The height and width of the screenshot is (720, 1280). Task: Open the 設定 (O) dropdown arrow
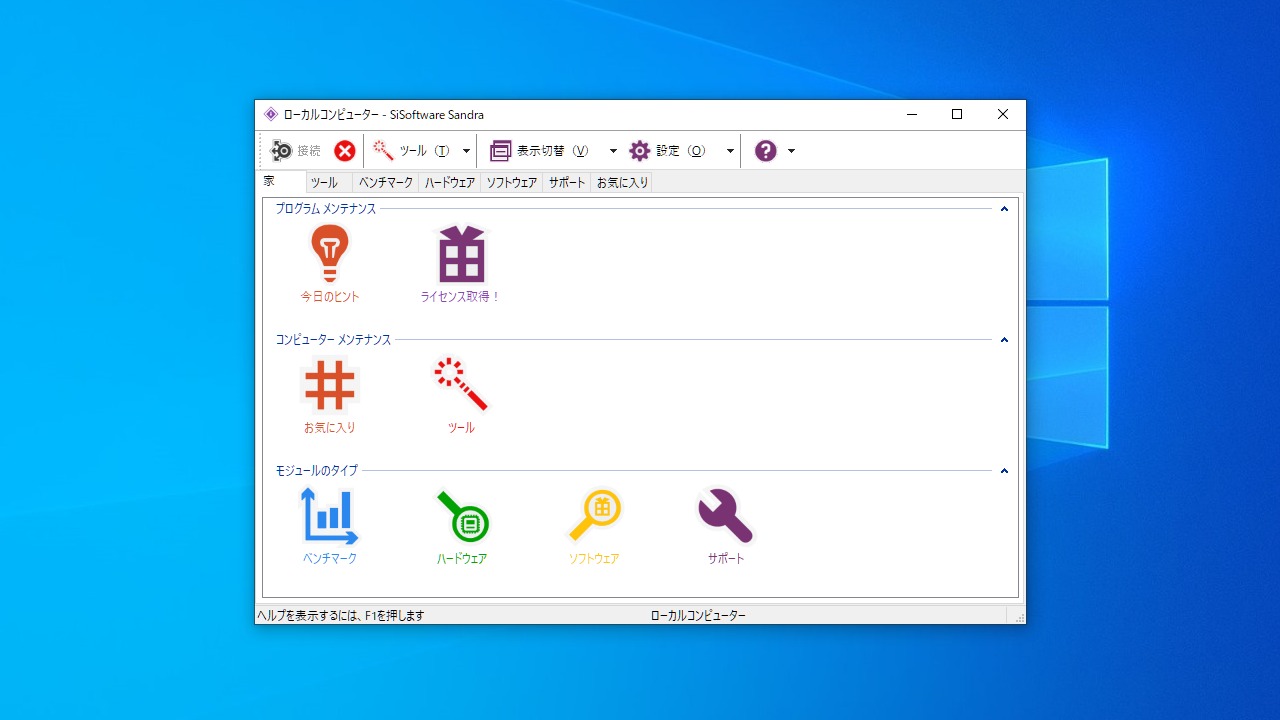[x=730, y=151]
